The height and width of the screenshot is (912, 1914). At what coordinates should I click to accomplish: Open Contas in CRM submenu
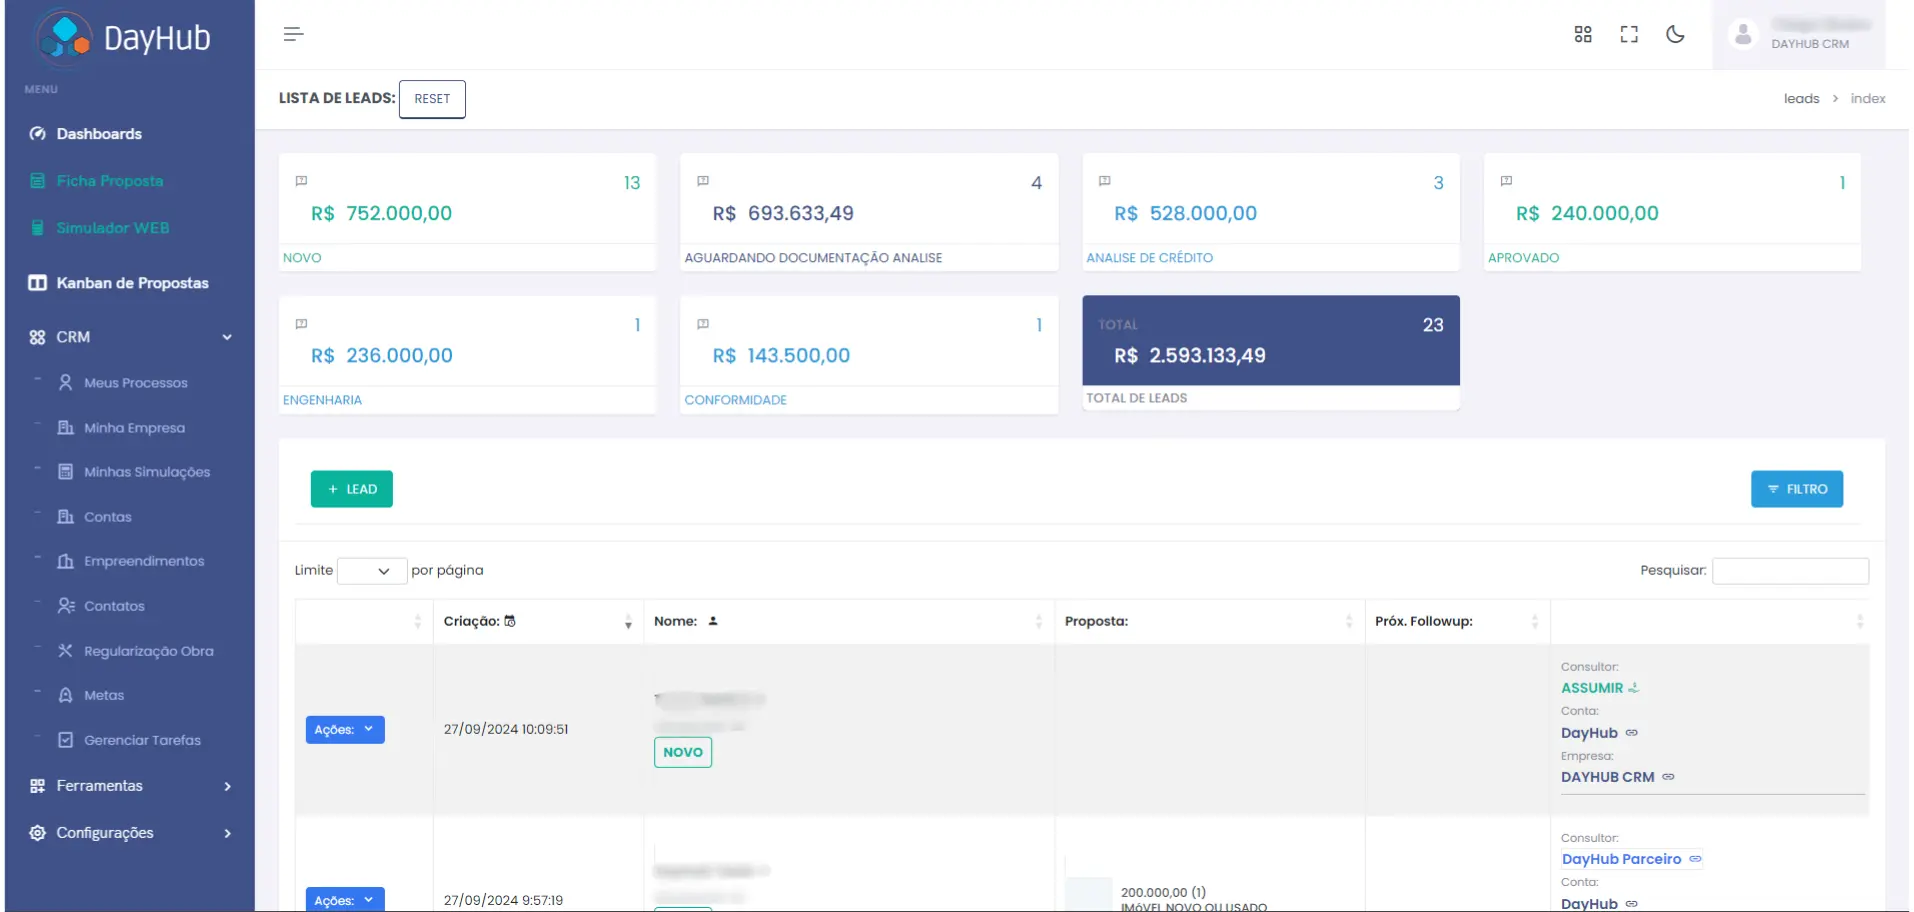coord(107,517)
